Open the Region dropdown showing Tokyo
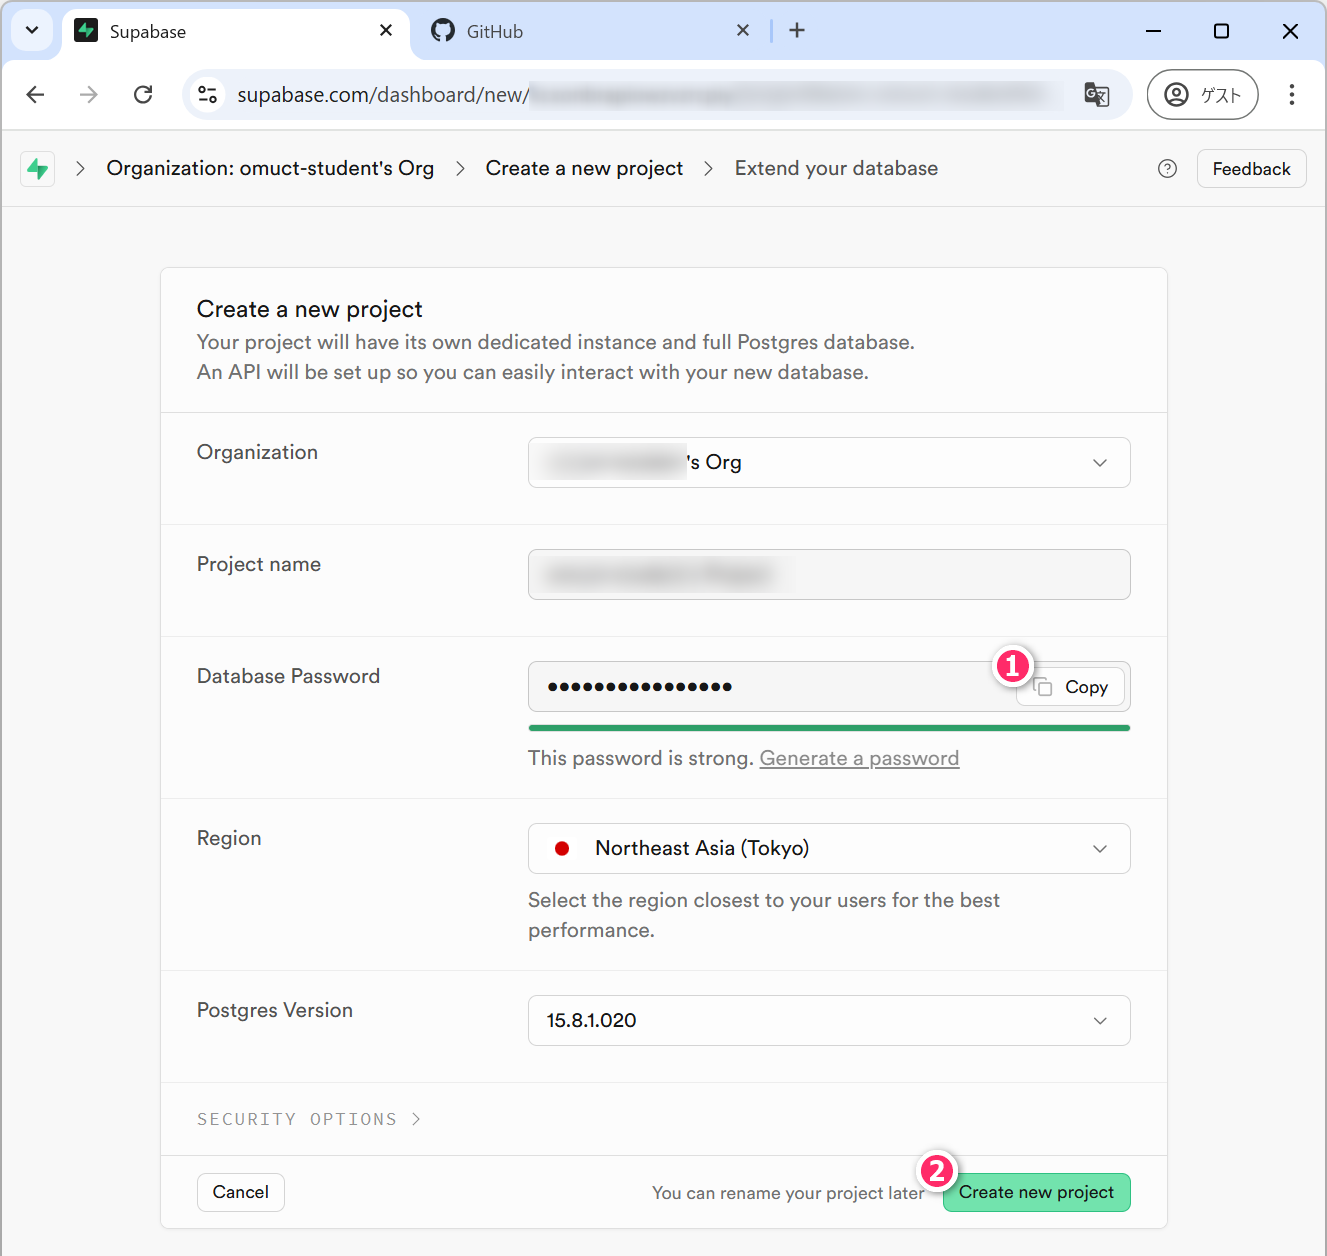1327x1256 pixels. (828, 849)
